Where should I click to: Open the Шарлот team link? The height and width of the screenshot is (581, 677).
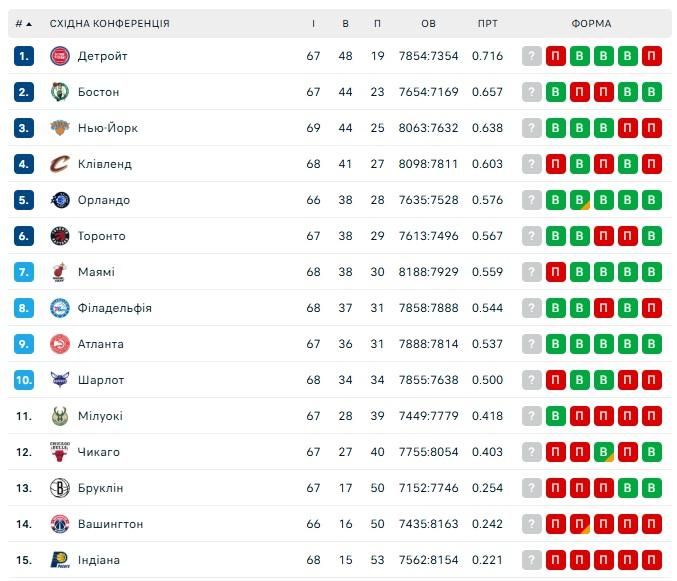click(101, 380)
